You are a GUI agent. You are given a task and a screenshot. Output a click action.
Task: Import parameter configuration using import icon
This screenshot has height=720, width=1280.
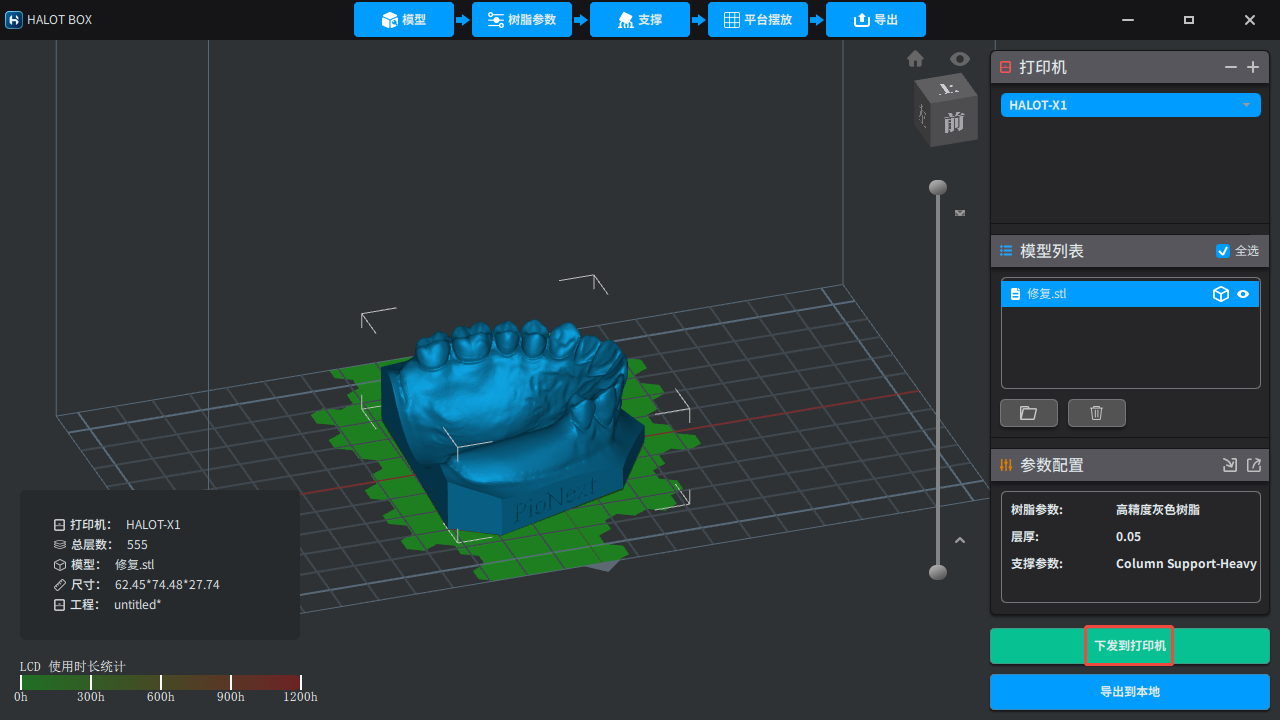[1230, 465]
